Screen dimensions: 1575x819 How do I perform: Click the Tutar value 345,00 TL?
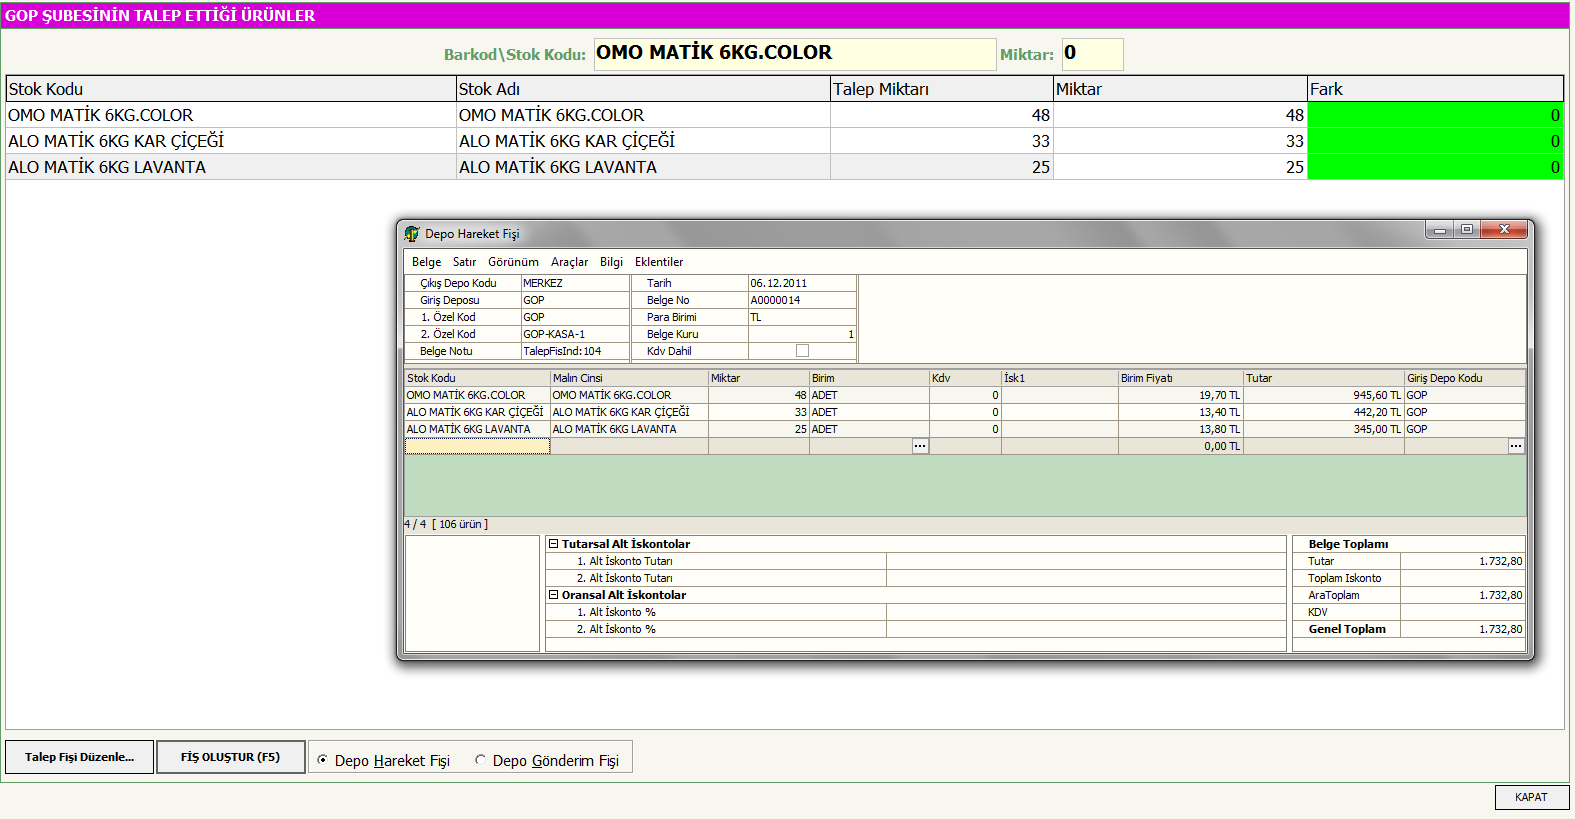(1324, 429)
